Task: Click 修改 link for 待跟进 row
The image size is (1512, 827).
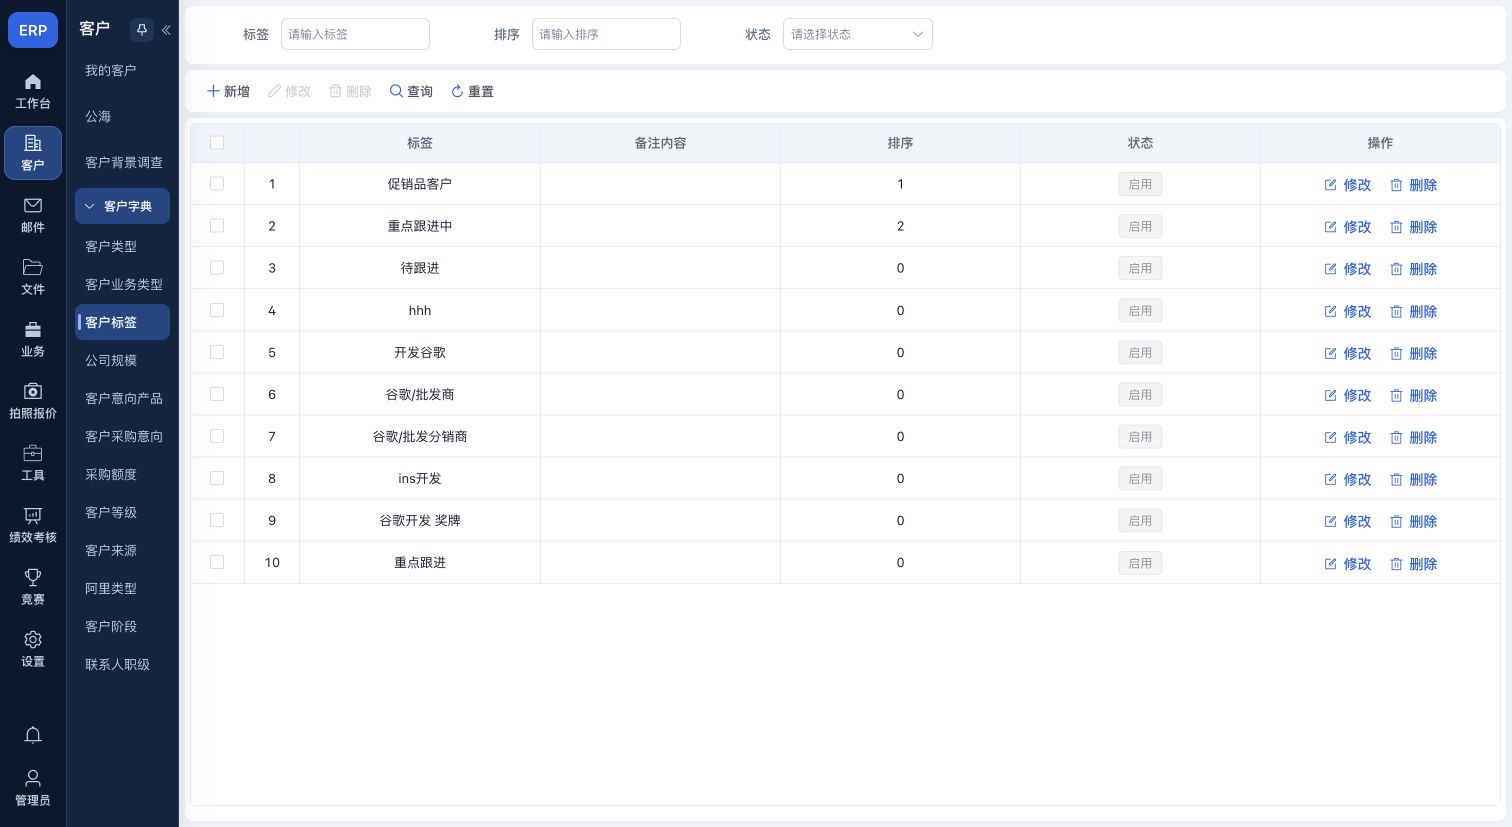Action: (x=1347, y=269)
